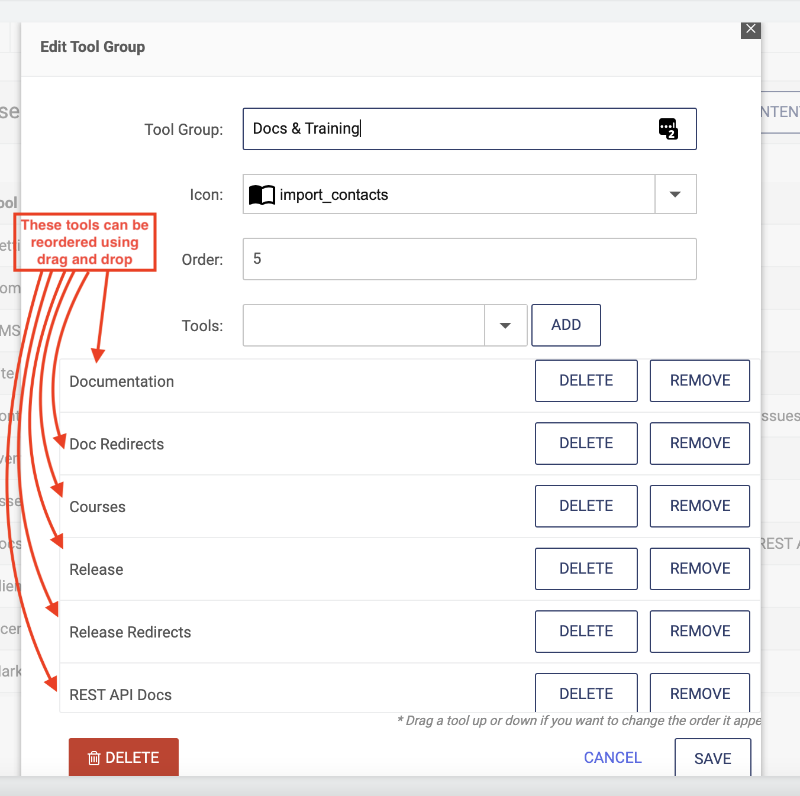Click the Tools combo box field
This screenshot has width=800, height=796.
click(x=364, y=325)
